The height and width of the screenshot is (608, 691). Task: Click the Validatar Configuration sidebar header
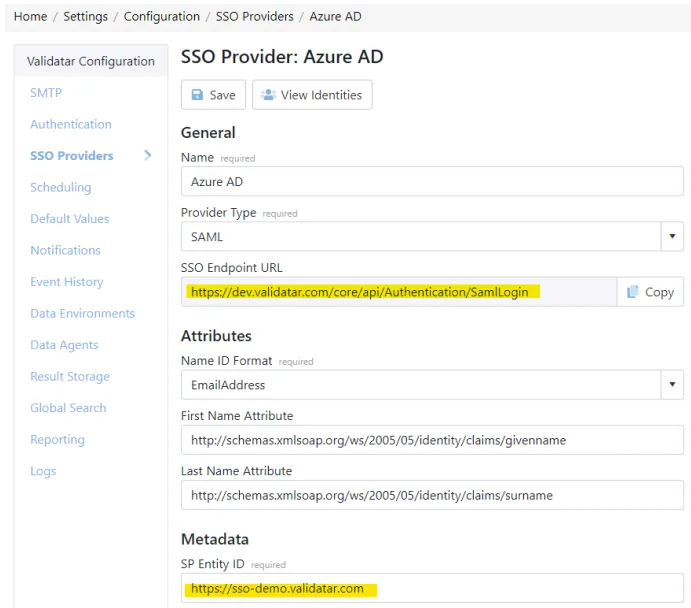pos(91,61)
